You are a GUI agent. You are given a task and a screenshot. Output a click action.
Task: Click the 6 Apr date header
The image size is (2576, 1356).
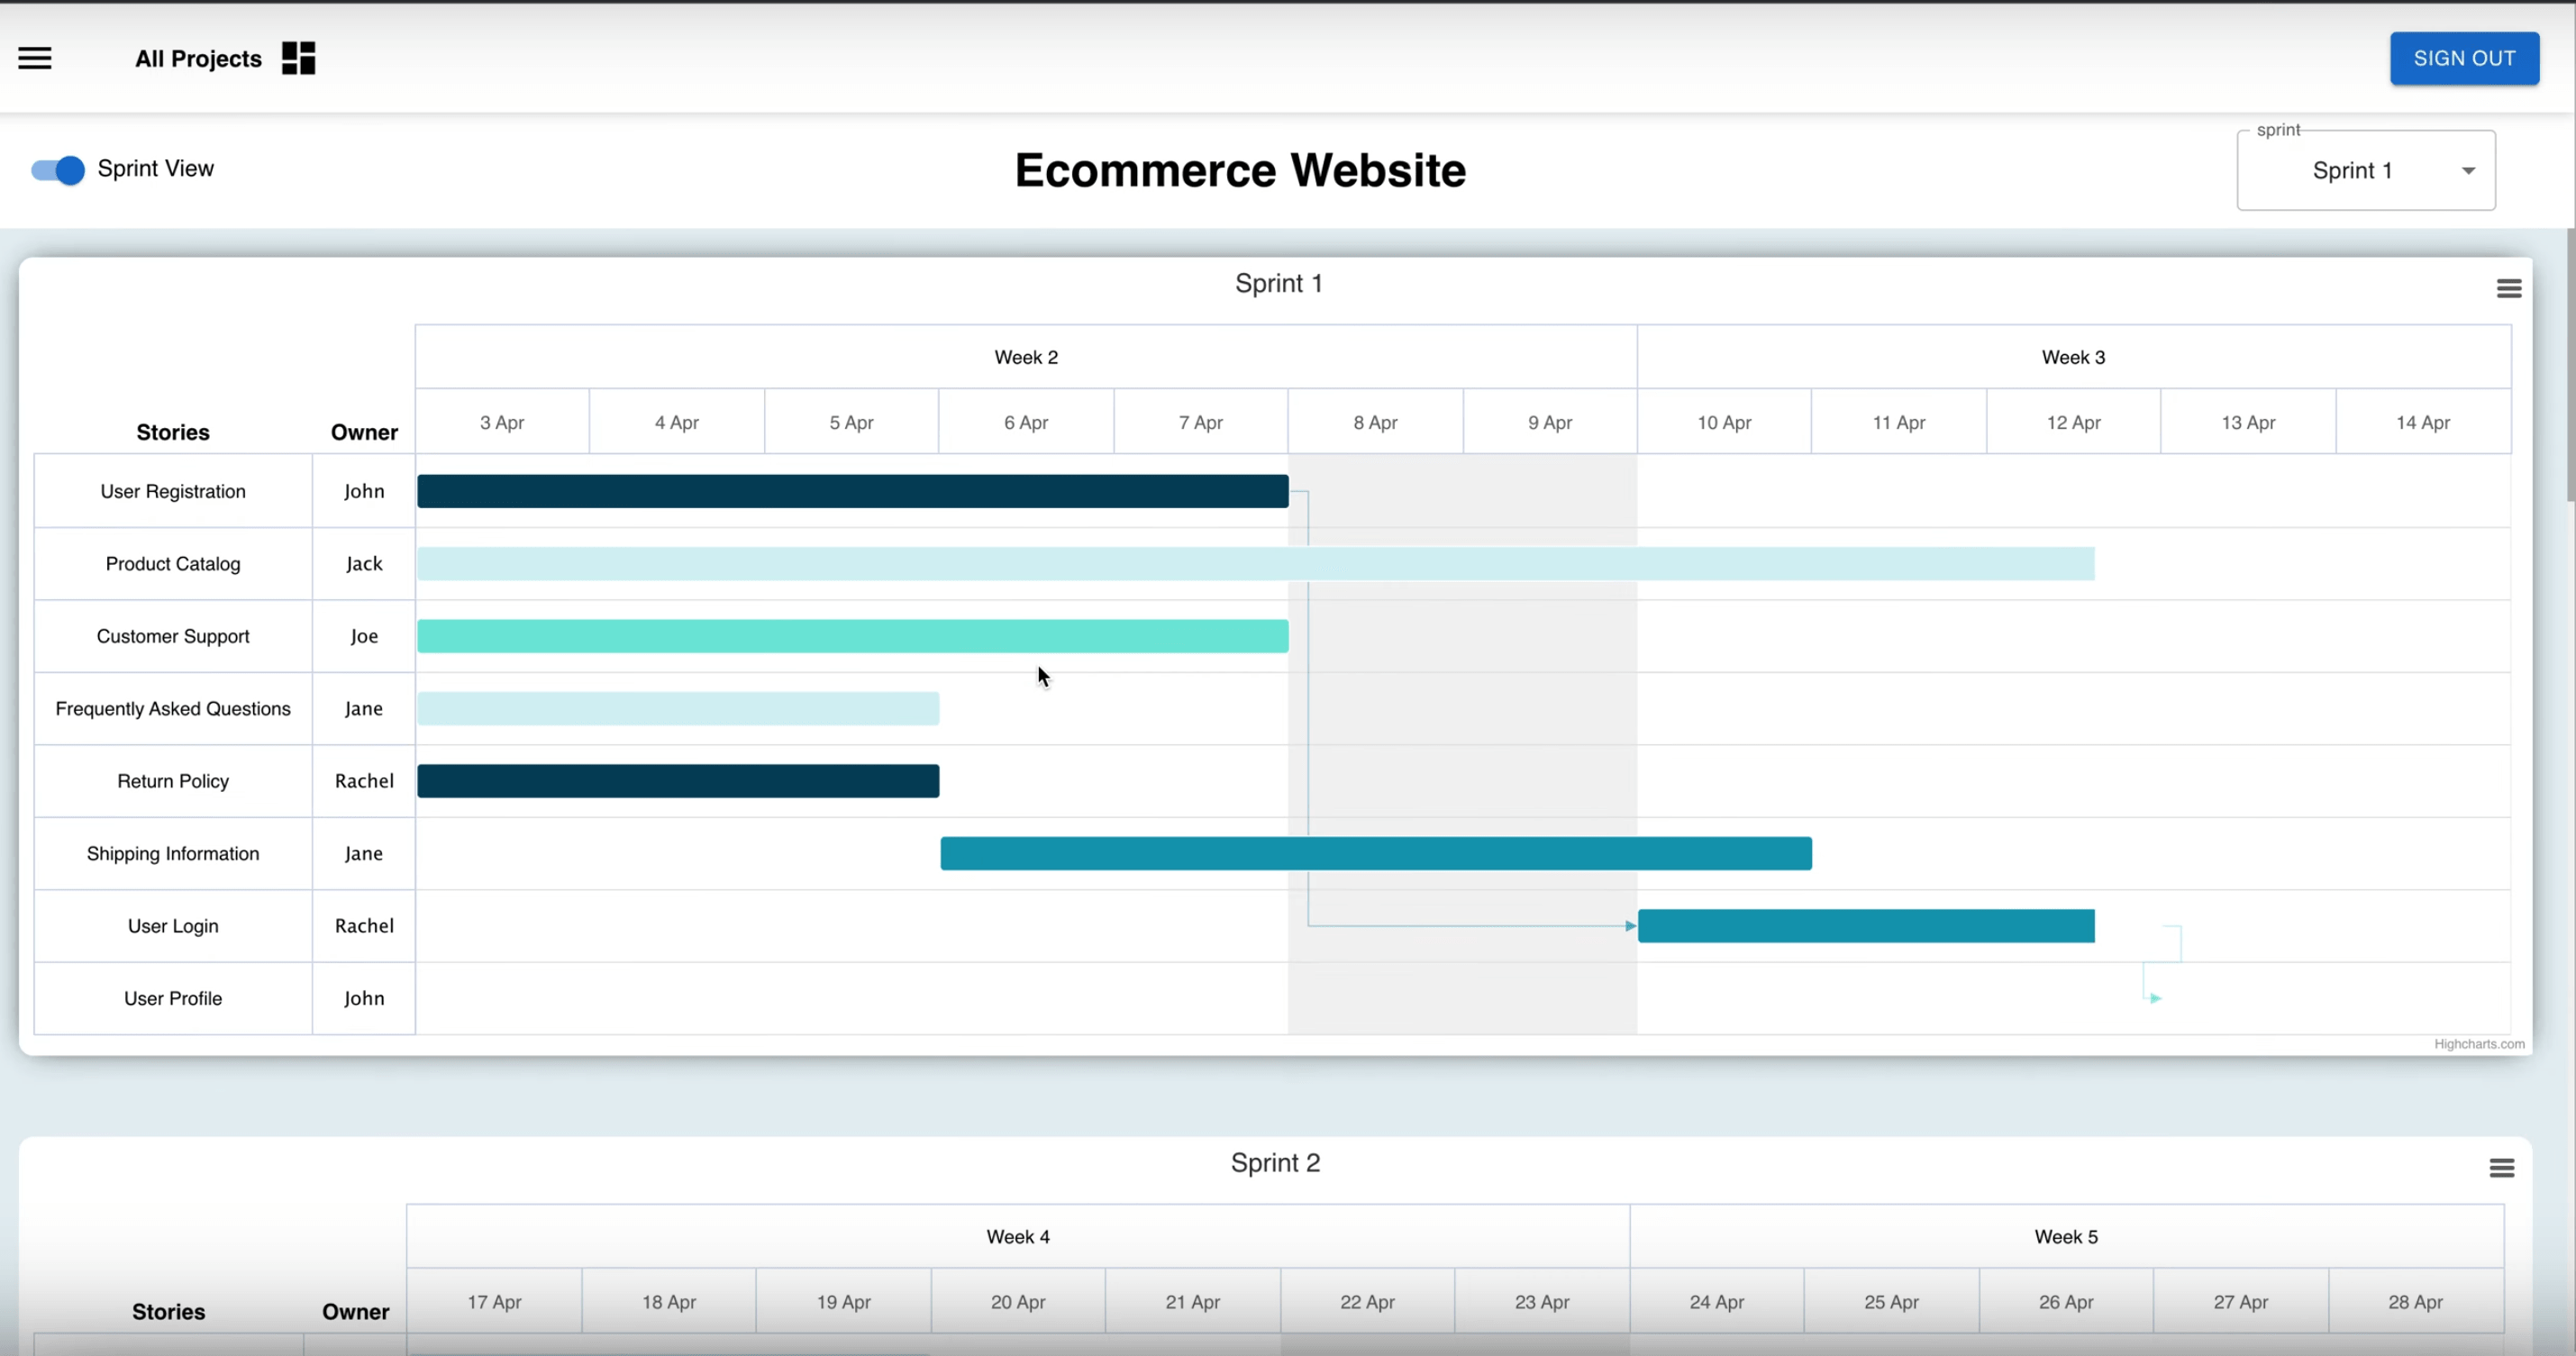[1026, 422]
